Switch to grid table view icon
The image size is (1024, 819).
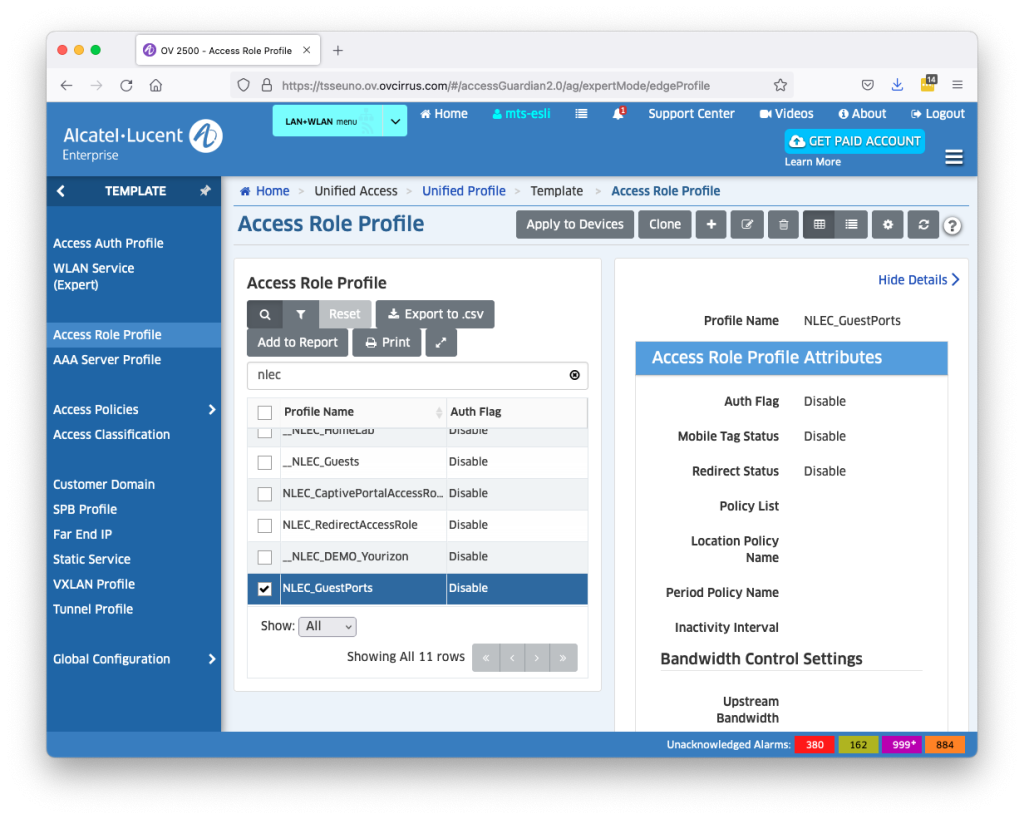point(819,225)
